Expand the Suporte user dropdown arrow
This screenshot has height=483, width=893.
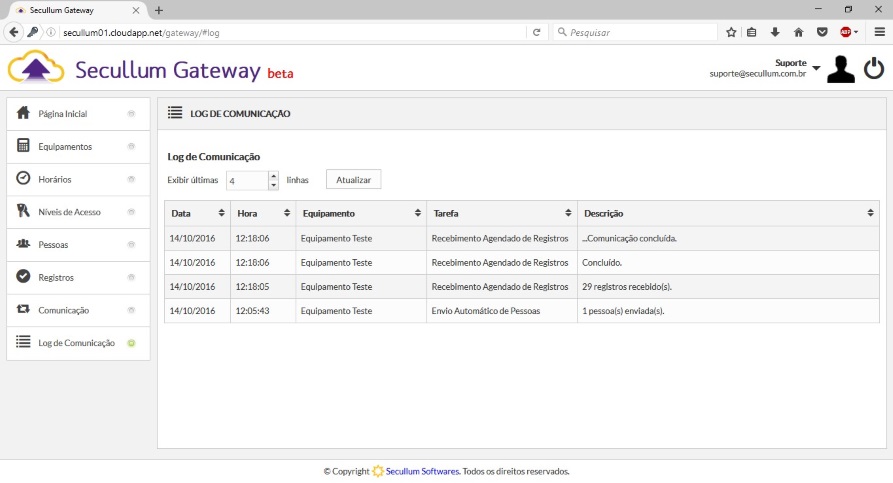pos(816,68)
